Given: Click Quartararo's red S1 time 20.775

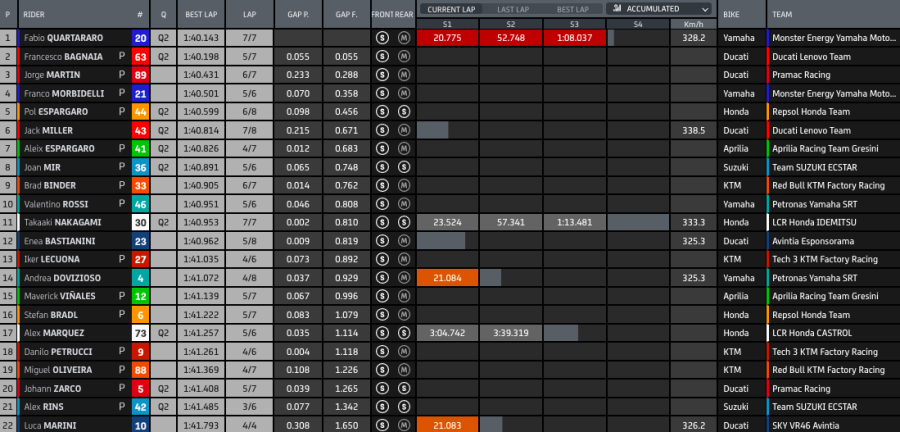Looking at the screenshot, I should click(x=447, y=38).
